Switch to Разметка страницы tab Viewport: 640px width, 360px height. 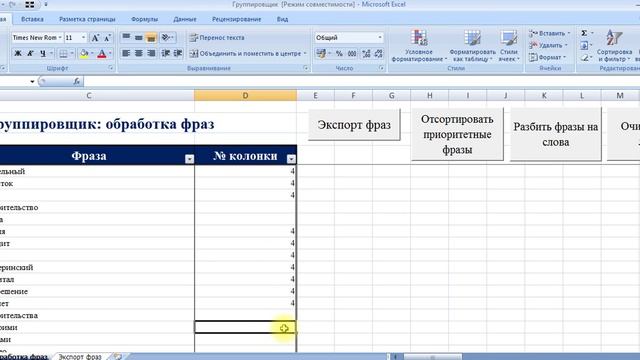pyautogui.click(x=87, y=19)
